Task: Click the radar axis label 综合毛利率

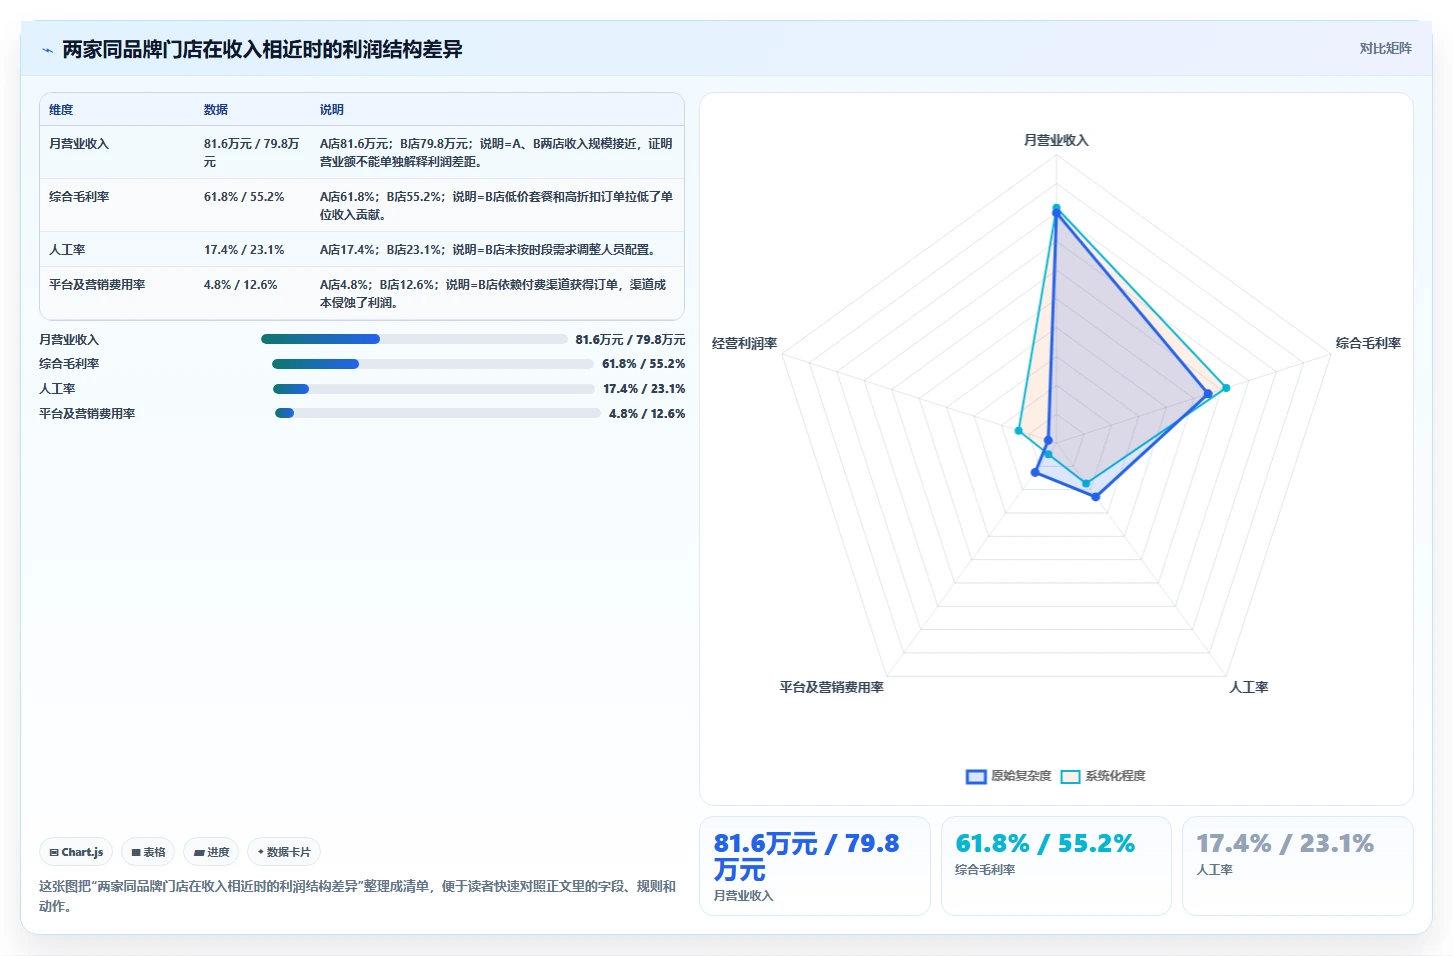Action: tap(1368, 343)
